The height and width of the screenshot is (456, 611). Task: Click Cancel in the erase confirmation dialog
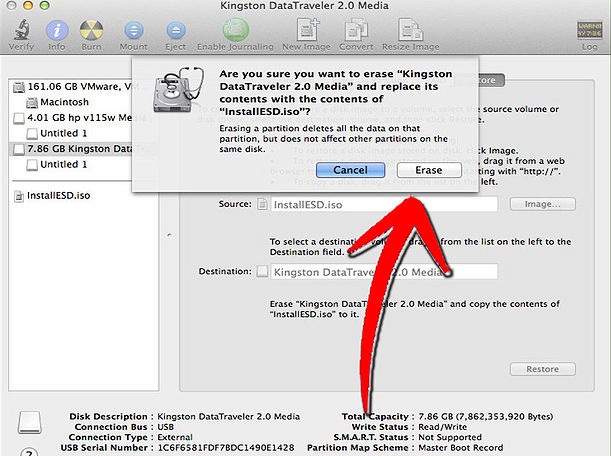pyautogui.click(x=350, y=170)
